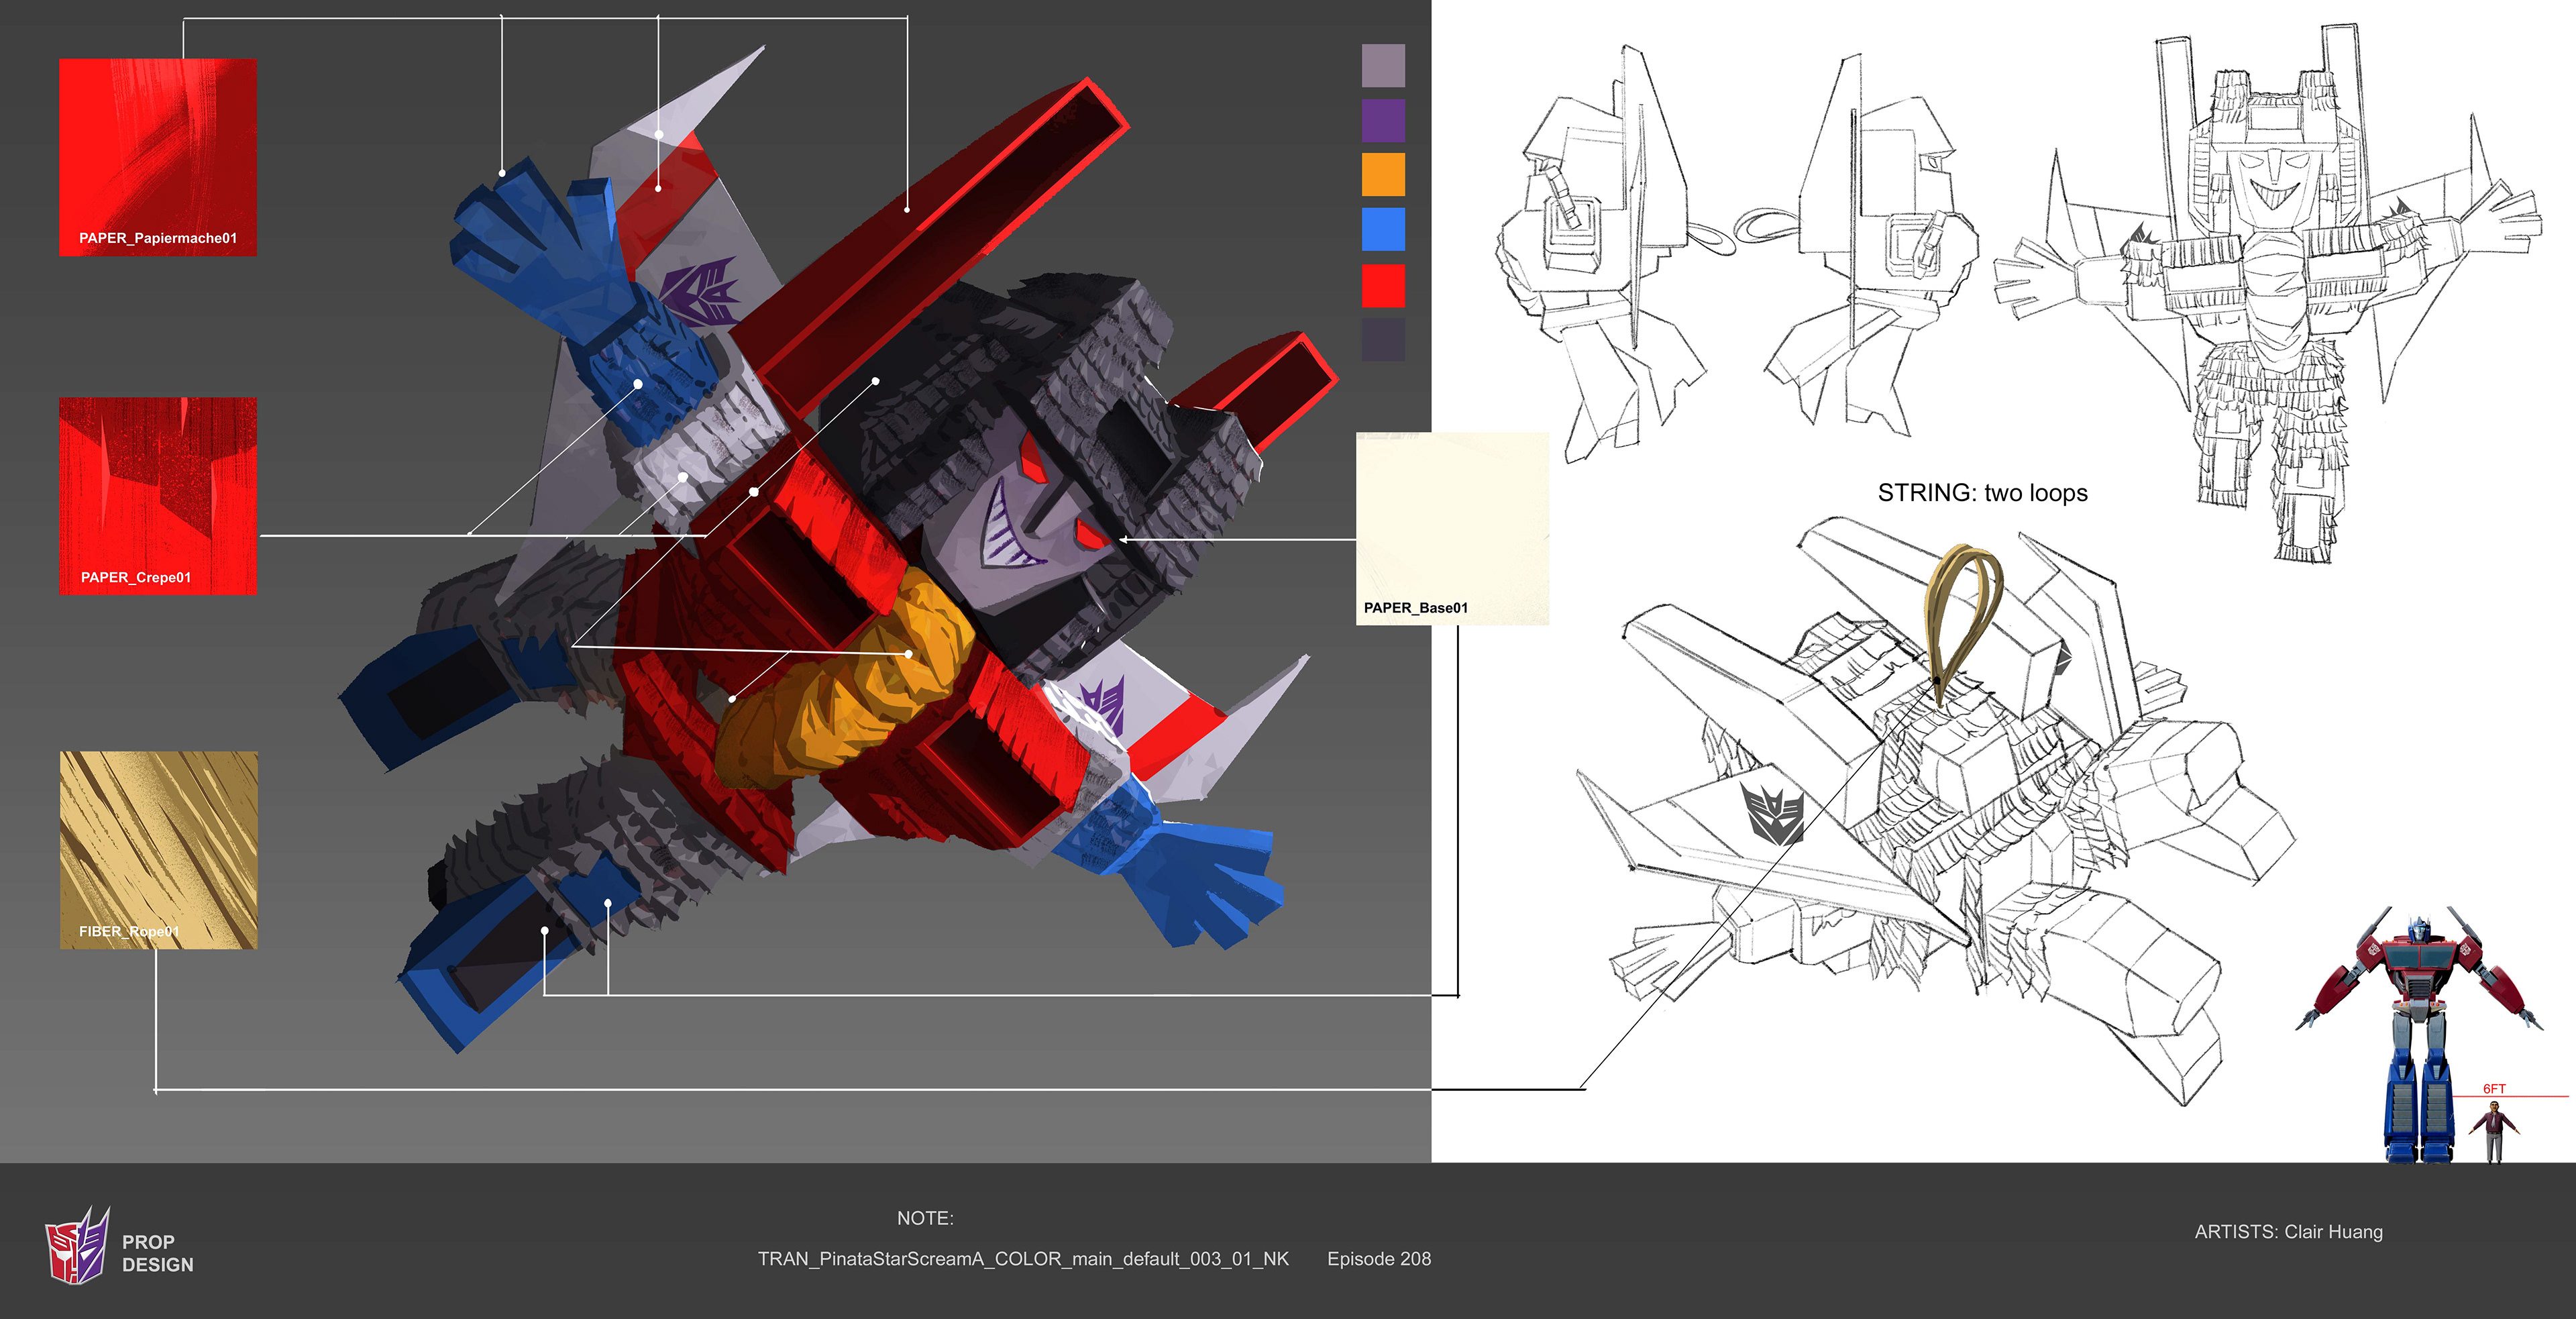This screenshot has width=2576, height=1319.
Task: Click the Episode 208 text
Action: [x=1379, y=1259]
